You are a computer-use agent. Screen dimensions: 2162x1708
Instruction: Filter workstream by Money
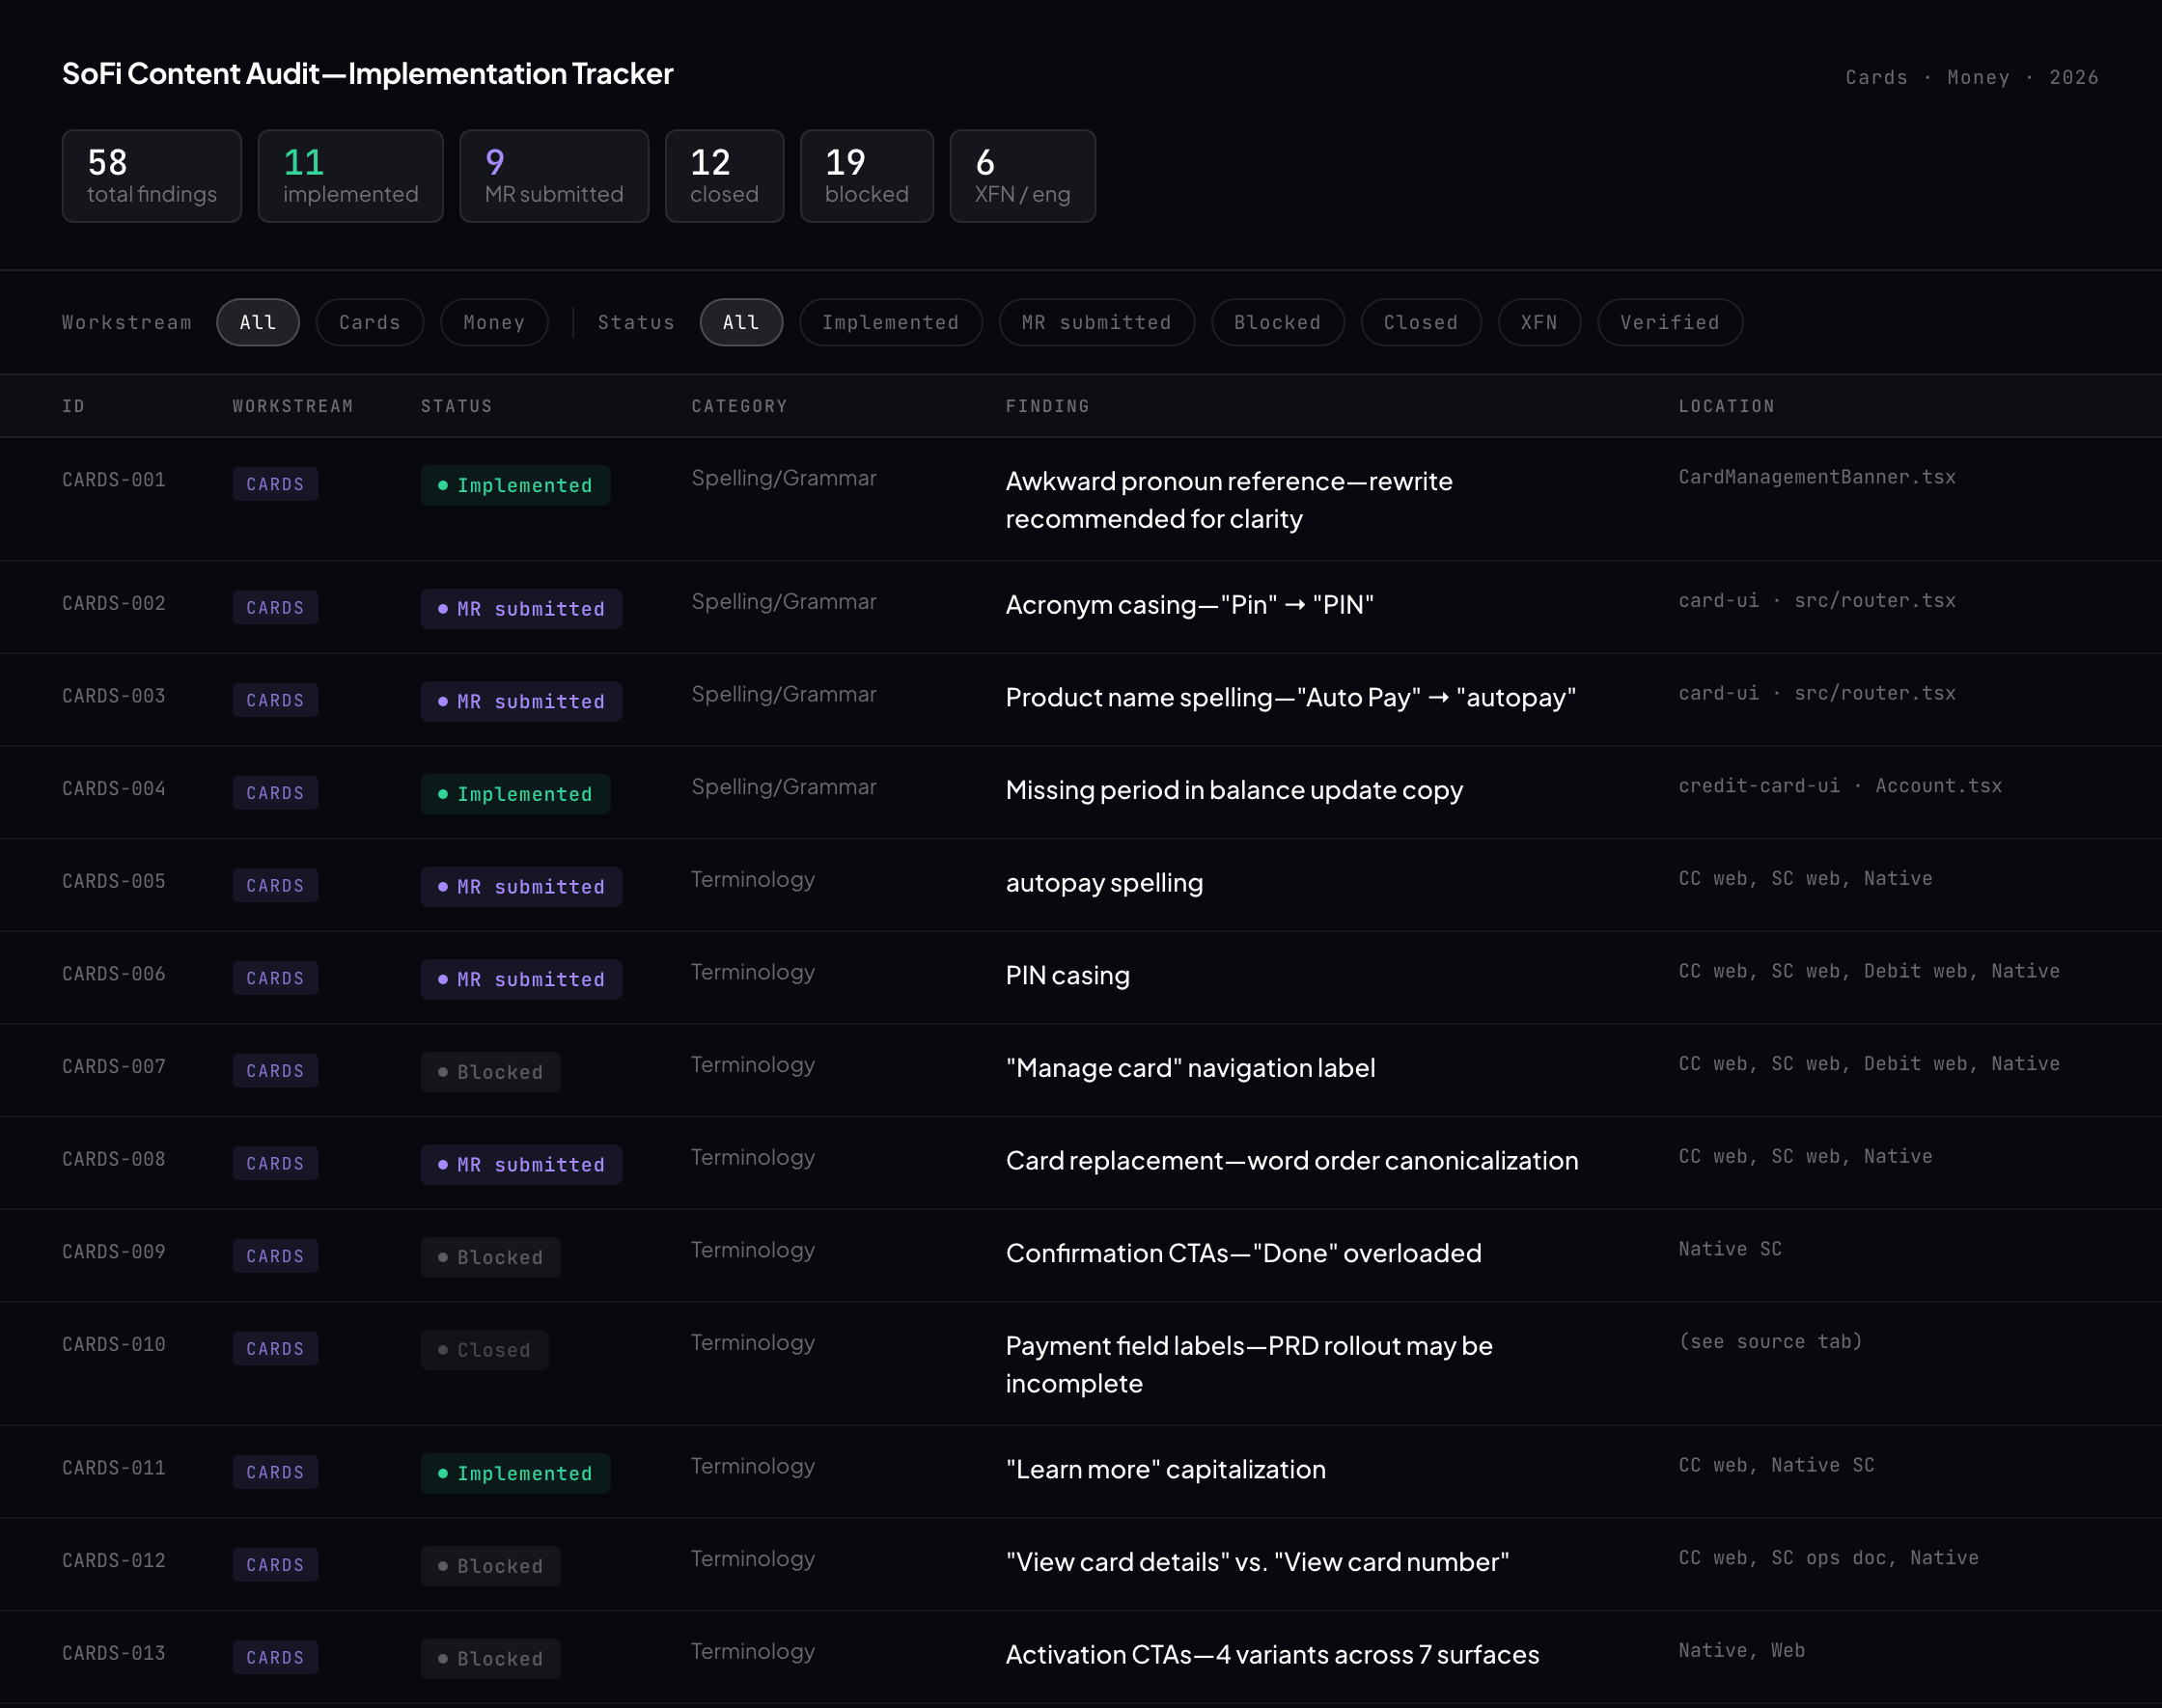pos(494,322)
